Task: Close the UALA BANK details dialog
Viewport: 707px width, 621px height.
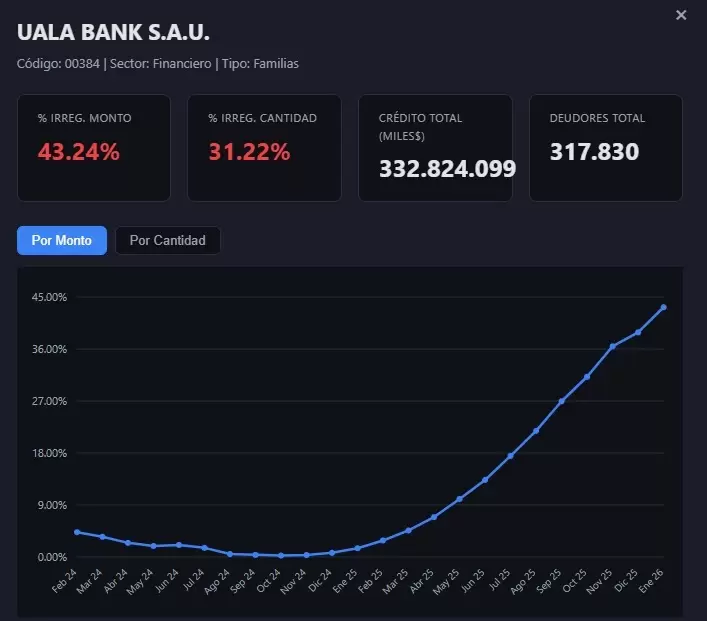Action: pos(681,15)
